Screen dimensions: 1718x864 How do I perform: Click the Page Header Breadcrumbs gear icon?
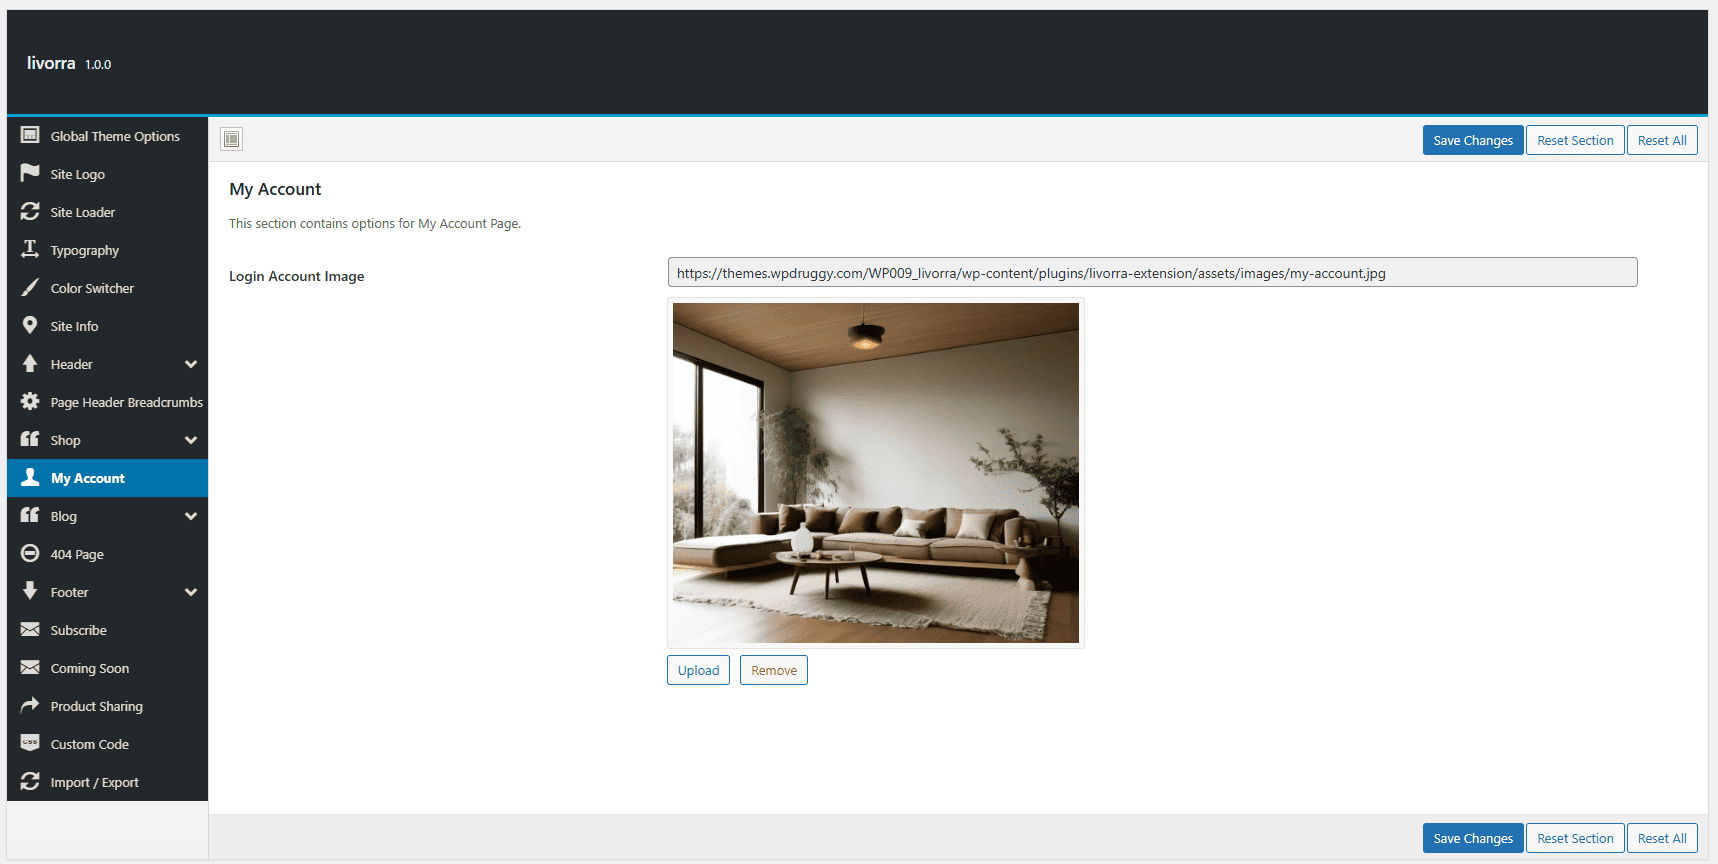[30, 401]
